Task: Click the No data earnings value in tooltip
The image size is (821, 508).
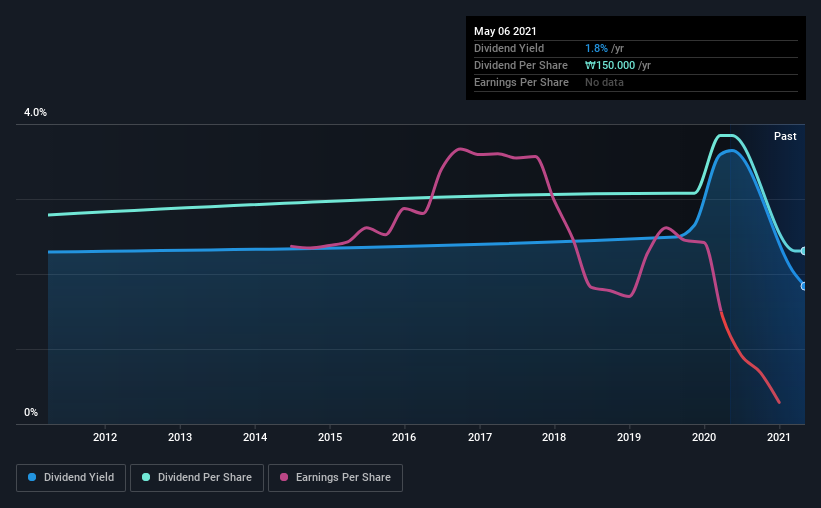Action: [x=604, y=82]
